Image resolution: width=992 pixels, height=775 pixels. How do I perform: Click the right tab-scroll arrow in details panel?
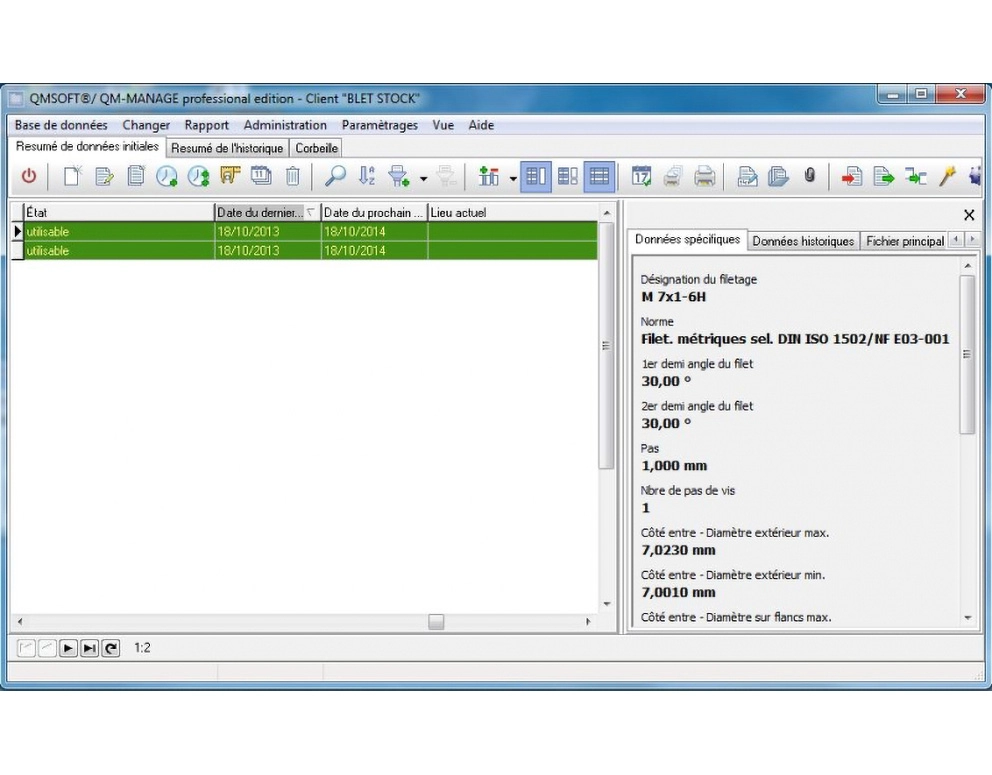[x=972, y=239]
